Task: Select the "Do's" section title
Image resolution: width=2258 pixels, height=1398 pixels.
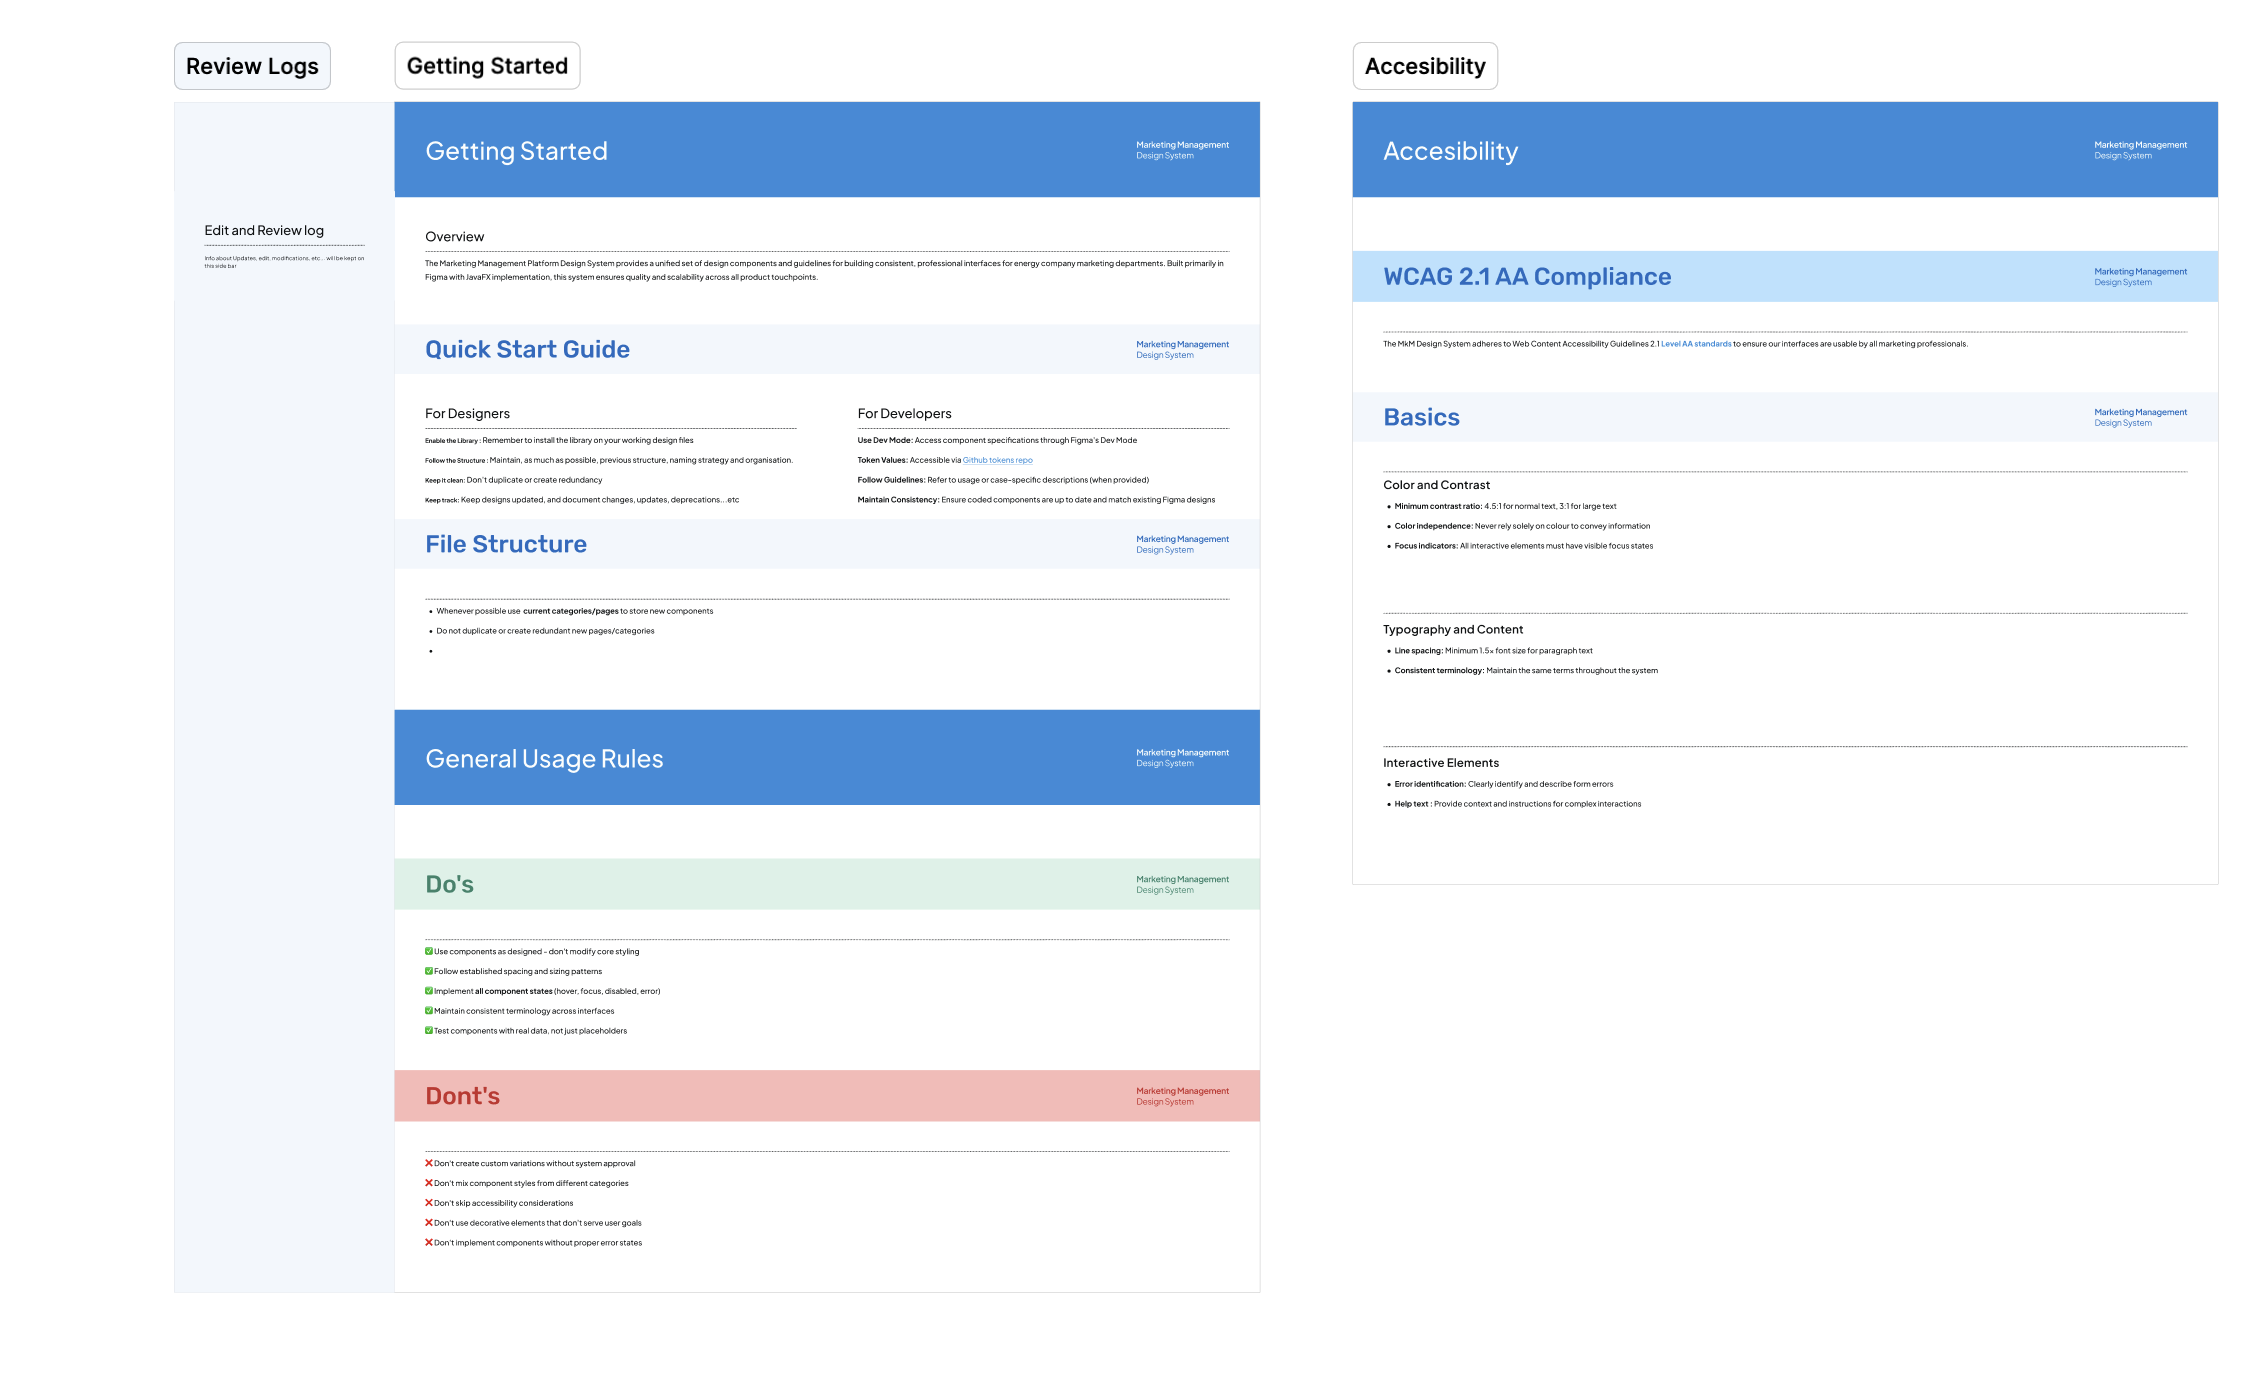Action: tap(449, 884)
